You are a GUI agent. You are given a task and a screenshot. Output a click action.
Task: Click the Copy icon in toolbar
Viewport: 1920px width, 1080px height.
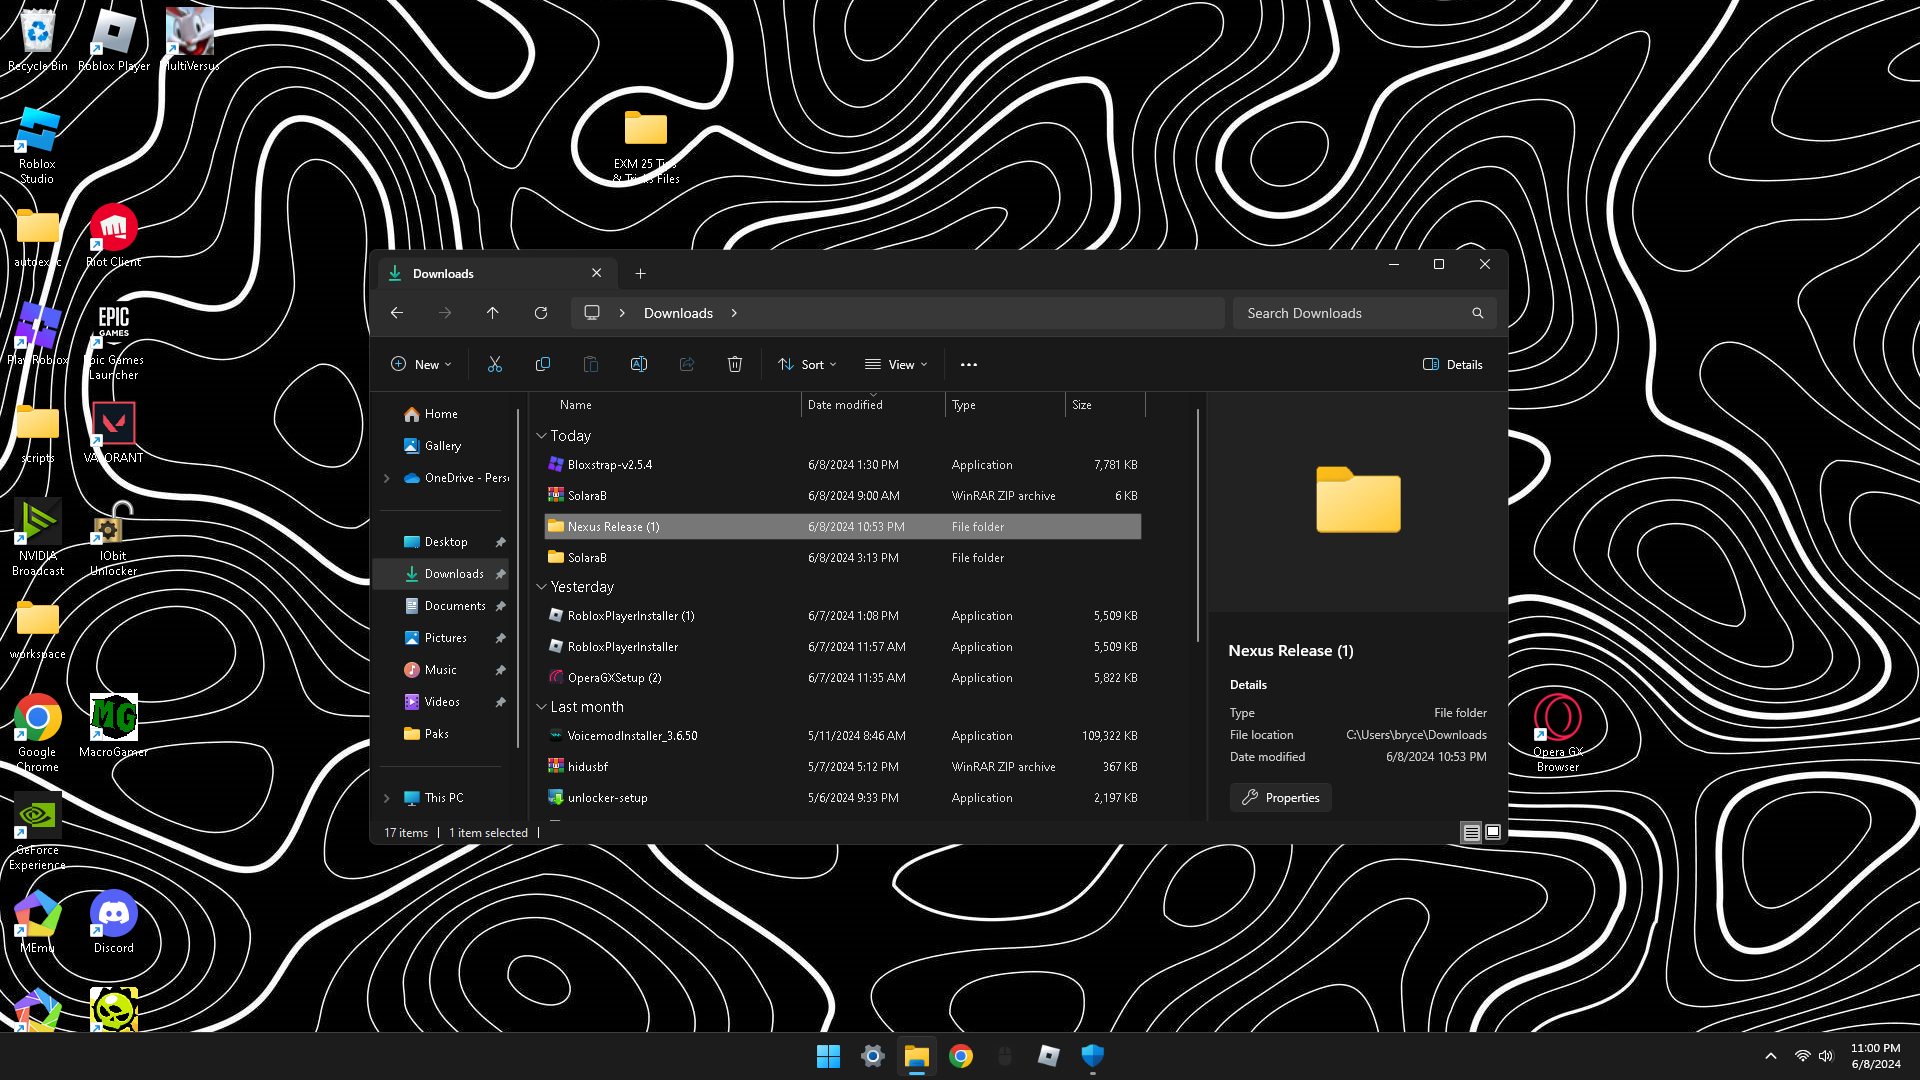[543, 365]
